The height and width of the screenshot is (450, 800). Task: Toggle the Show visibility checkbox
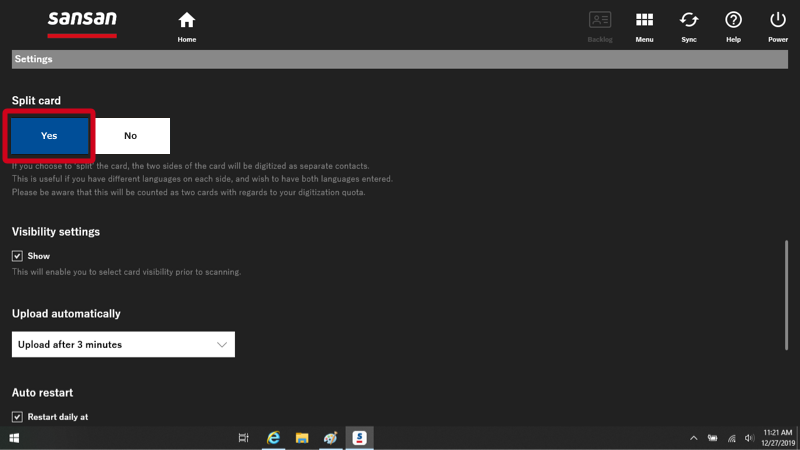[x=17, y=256]
